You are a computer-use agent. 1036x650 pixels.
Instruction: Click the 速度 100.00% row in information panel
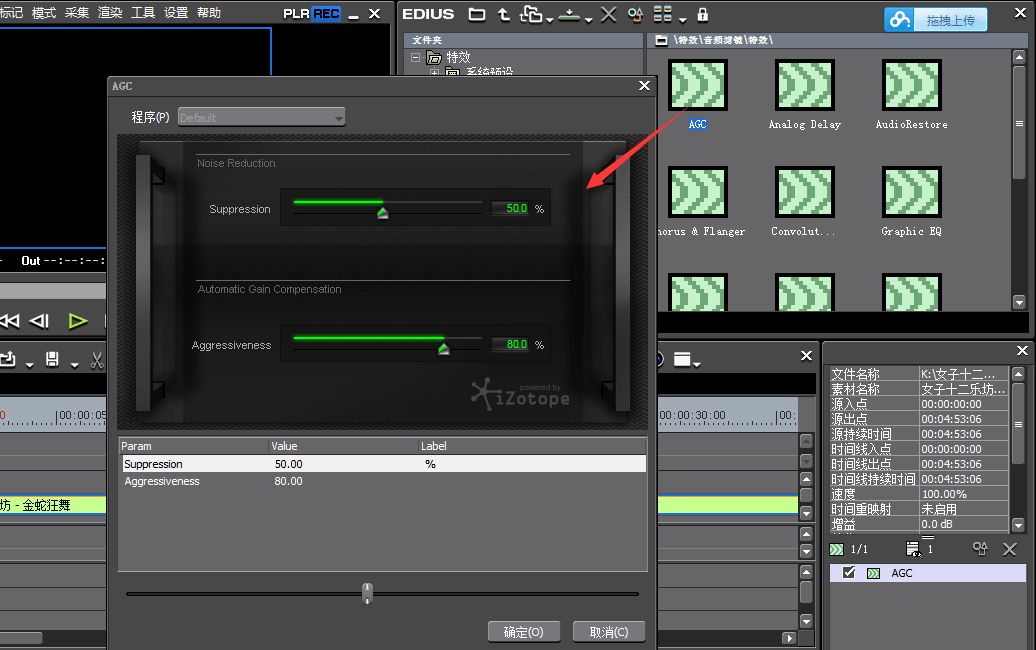tap(919, 494)
